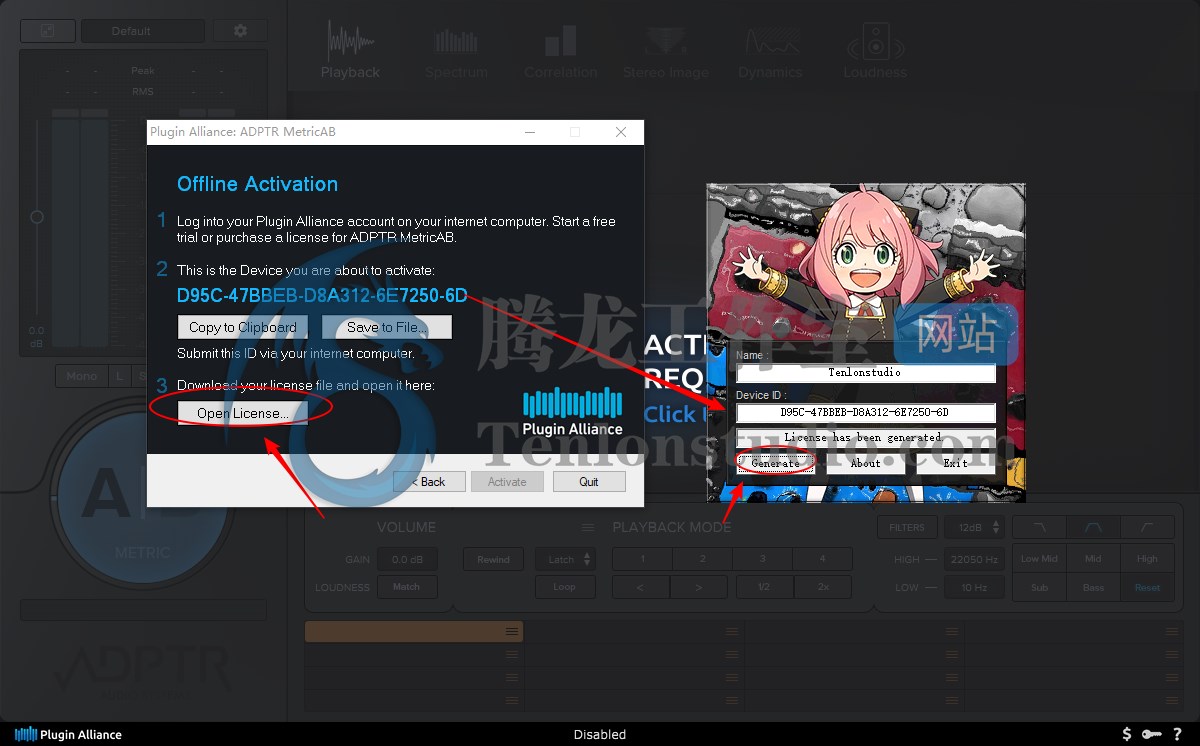Toggle the FILTERS button

(x=907, y=527)
